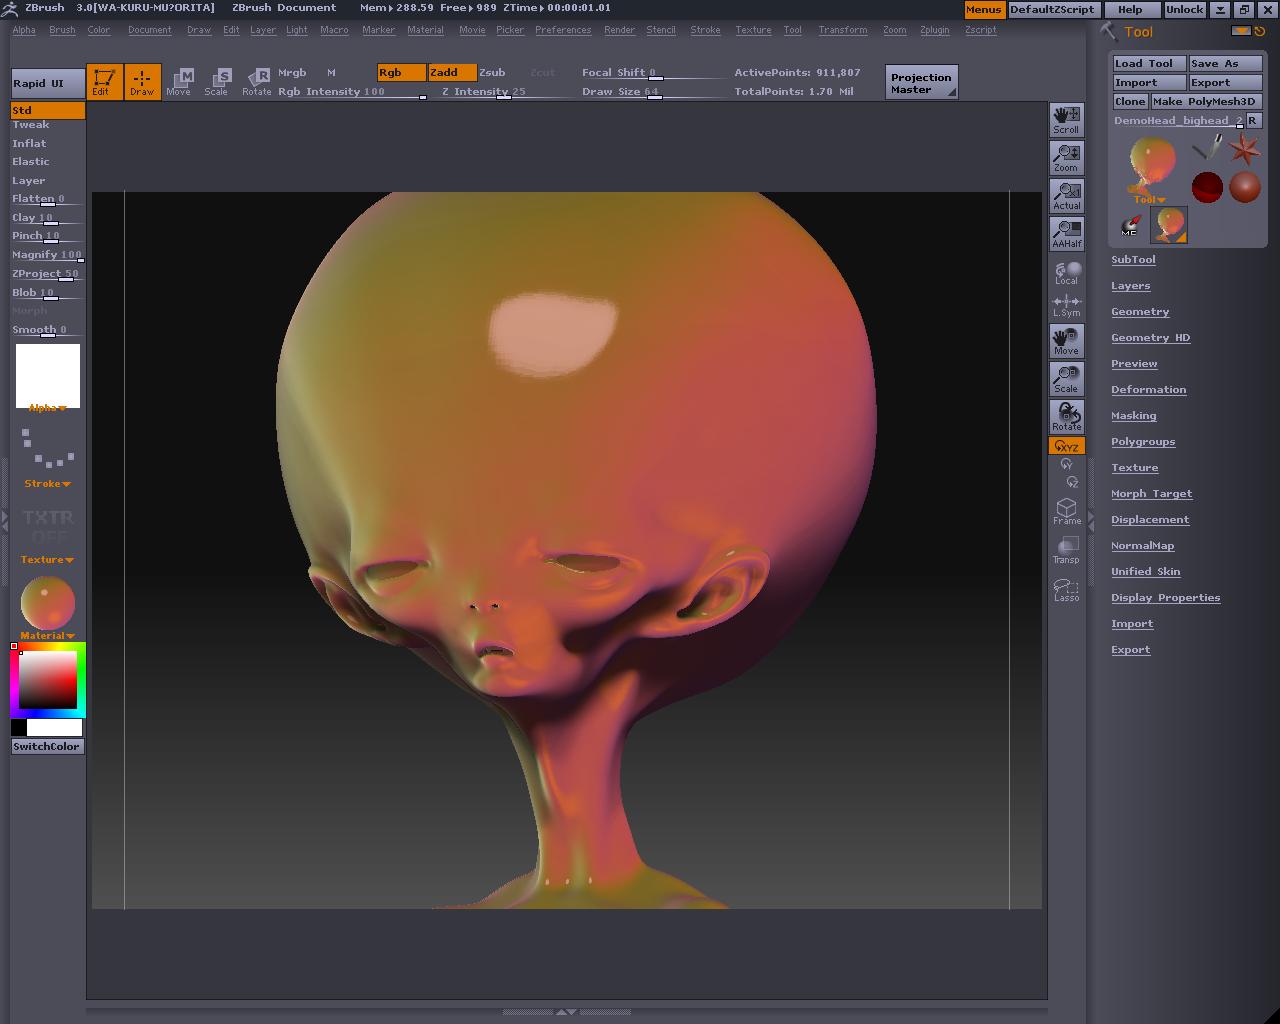Expand the Geometry HD subpalette

point(1150,338)
